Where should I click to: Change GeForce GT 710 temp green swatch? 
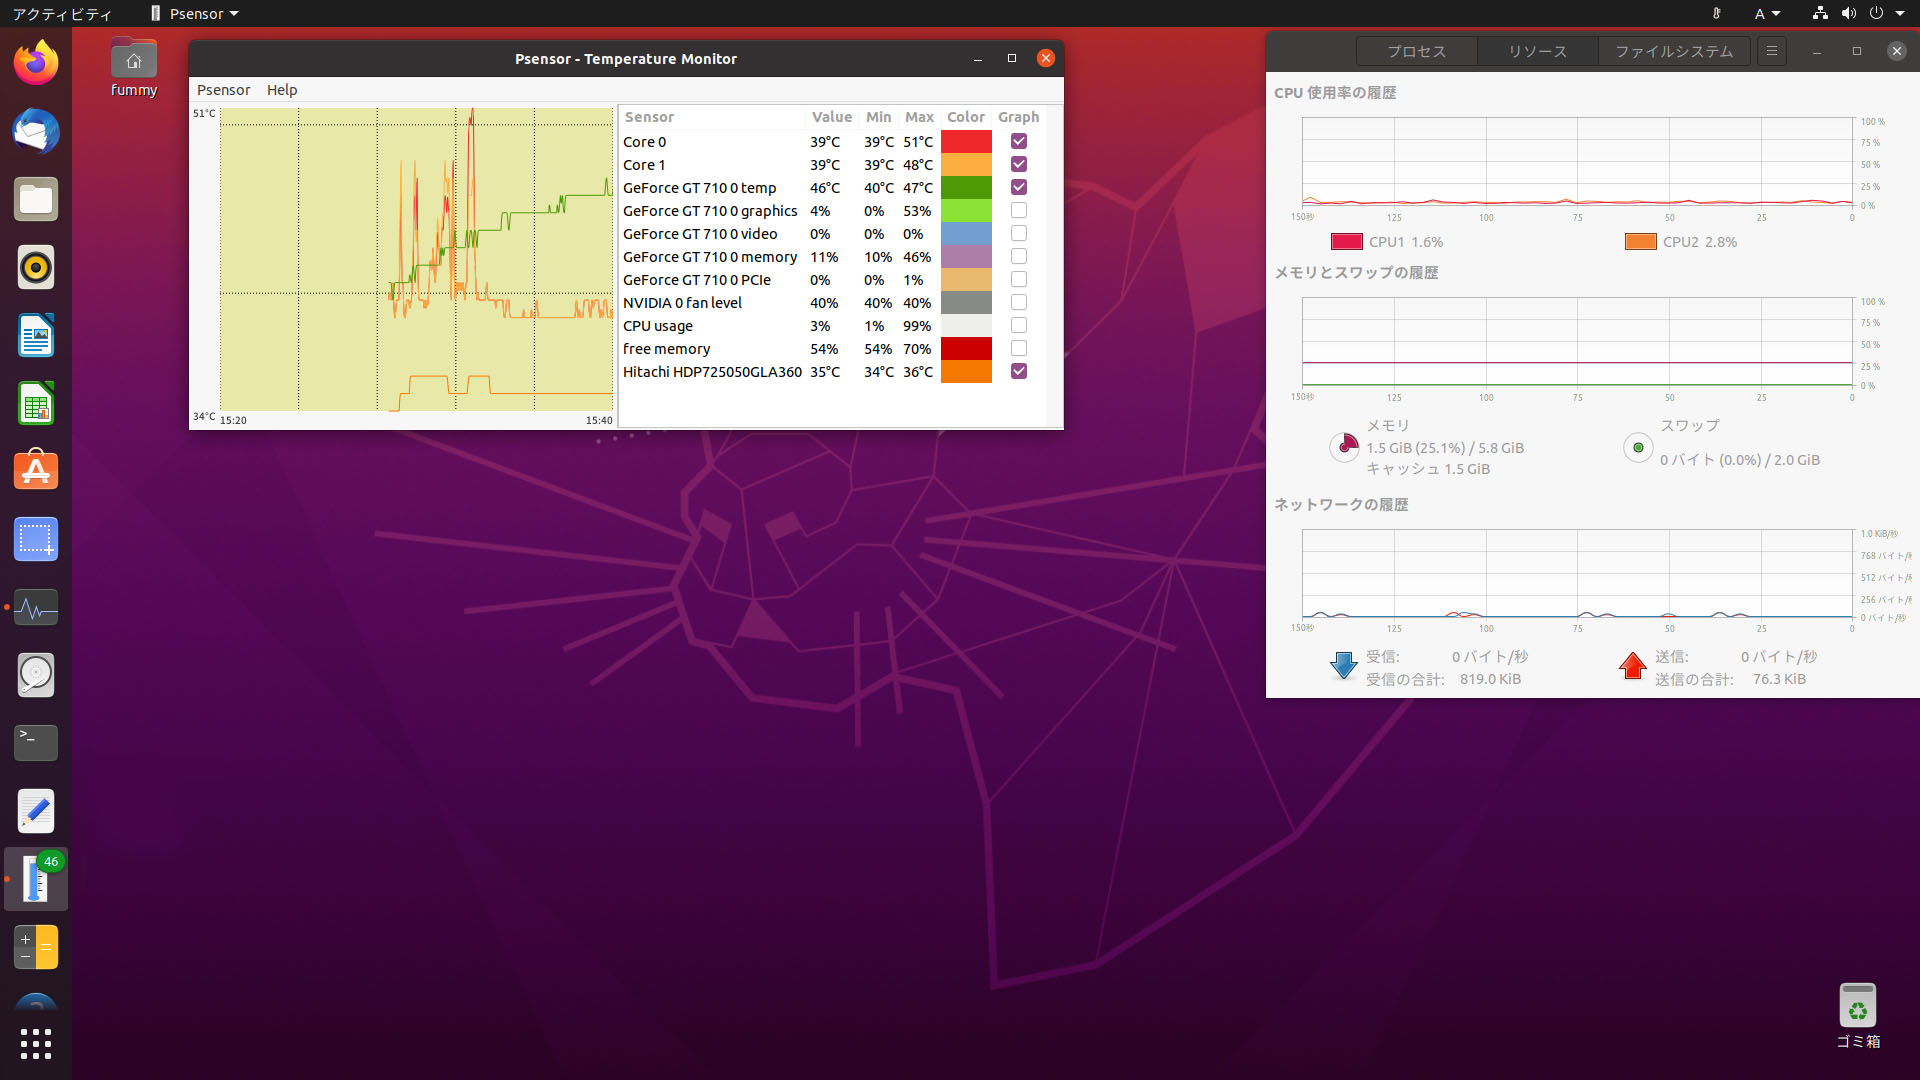tap(966, 187)
